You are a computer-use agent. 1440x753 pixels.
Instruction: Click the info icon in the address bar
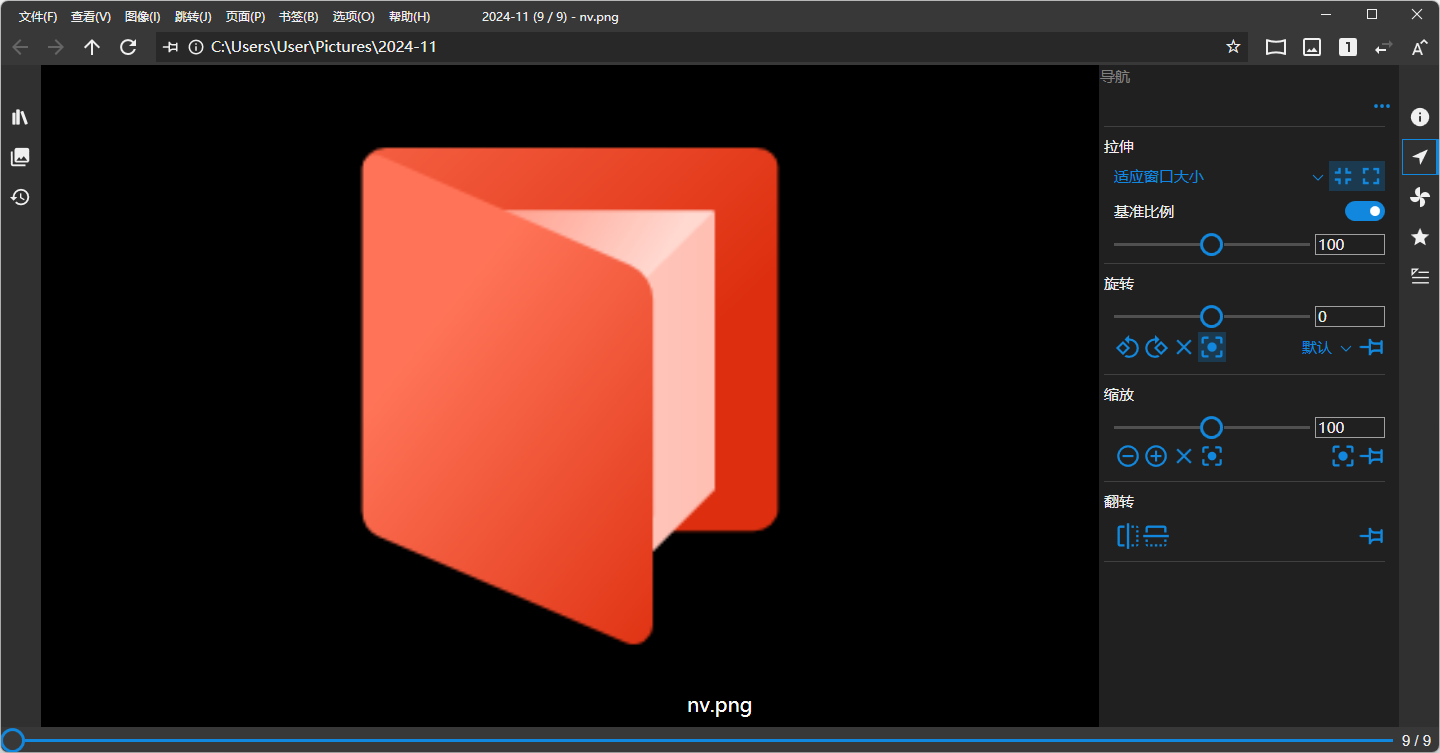tap(196, 47)
